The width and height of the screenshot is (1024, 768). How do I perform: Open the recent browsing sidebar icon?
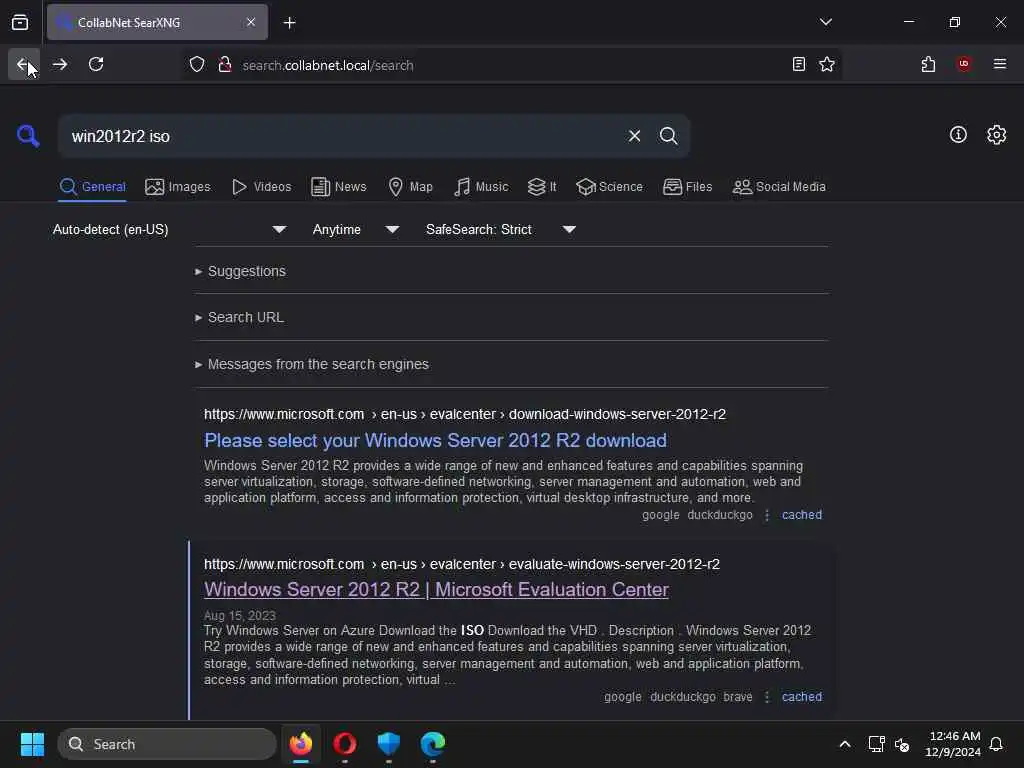point(20,22)
